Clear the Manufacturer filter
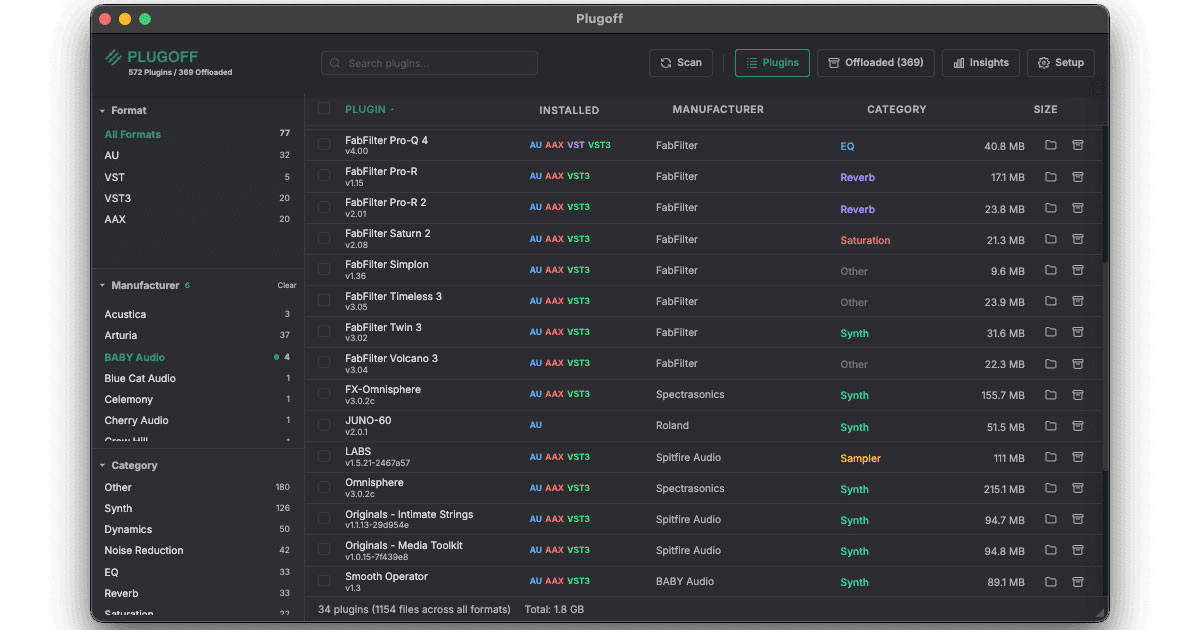 [x=287, y=286]
